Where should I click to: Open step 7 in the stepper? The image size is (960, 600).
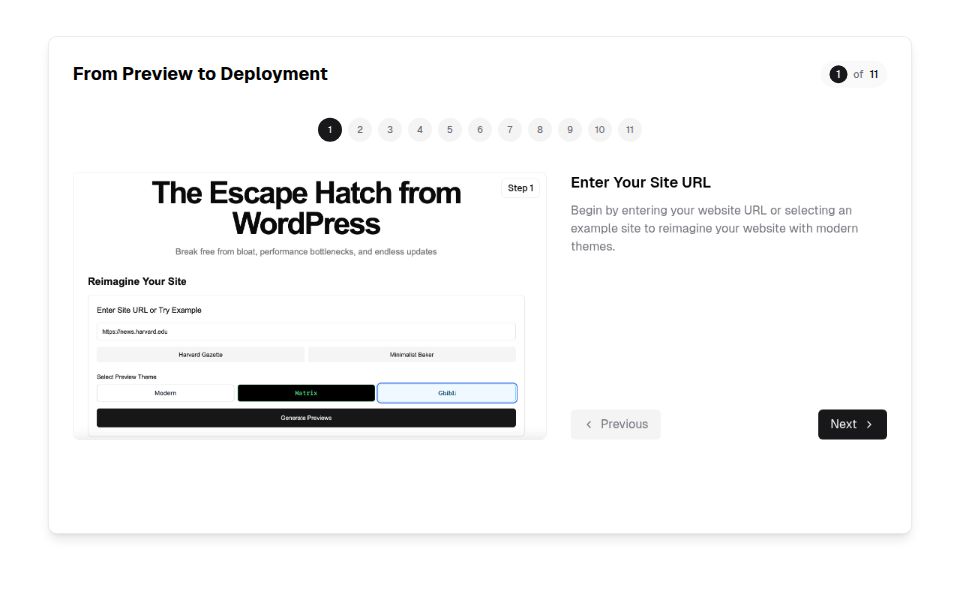pos(510,130)
